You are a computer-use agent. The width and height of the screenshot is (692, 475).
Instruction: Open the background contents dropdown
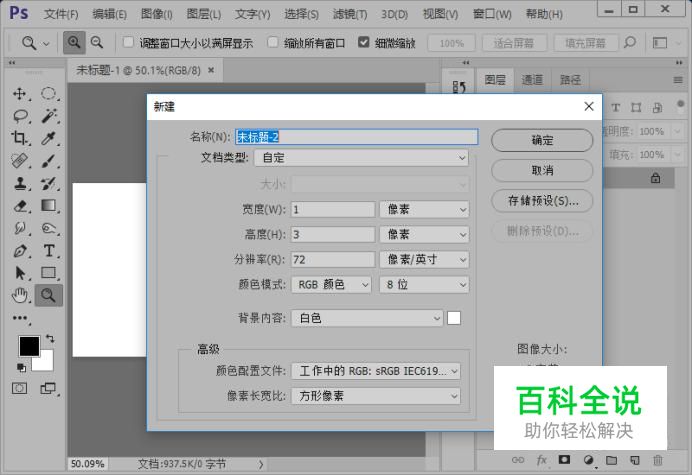[x=367, y=318]
